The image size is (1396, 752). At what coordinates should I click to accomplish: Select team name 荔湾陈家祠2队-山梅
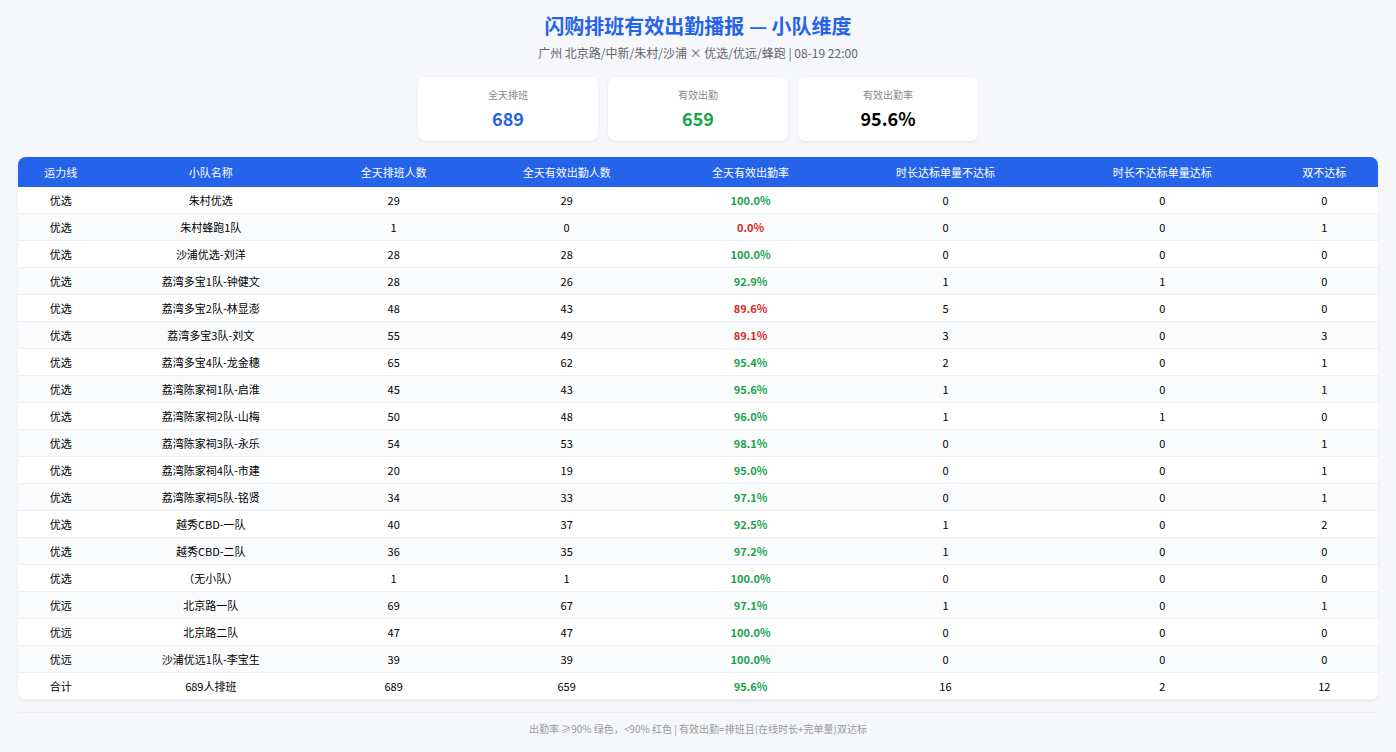211,417
